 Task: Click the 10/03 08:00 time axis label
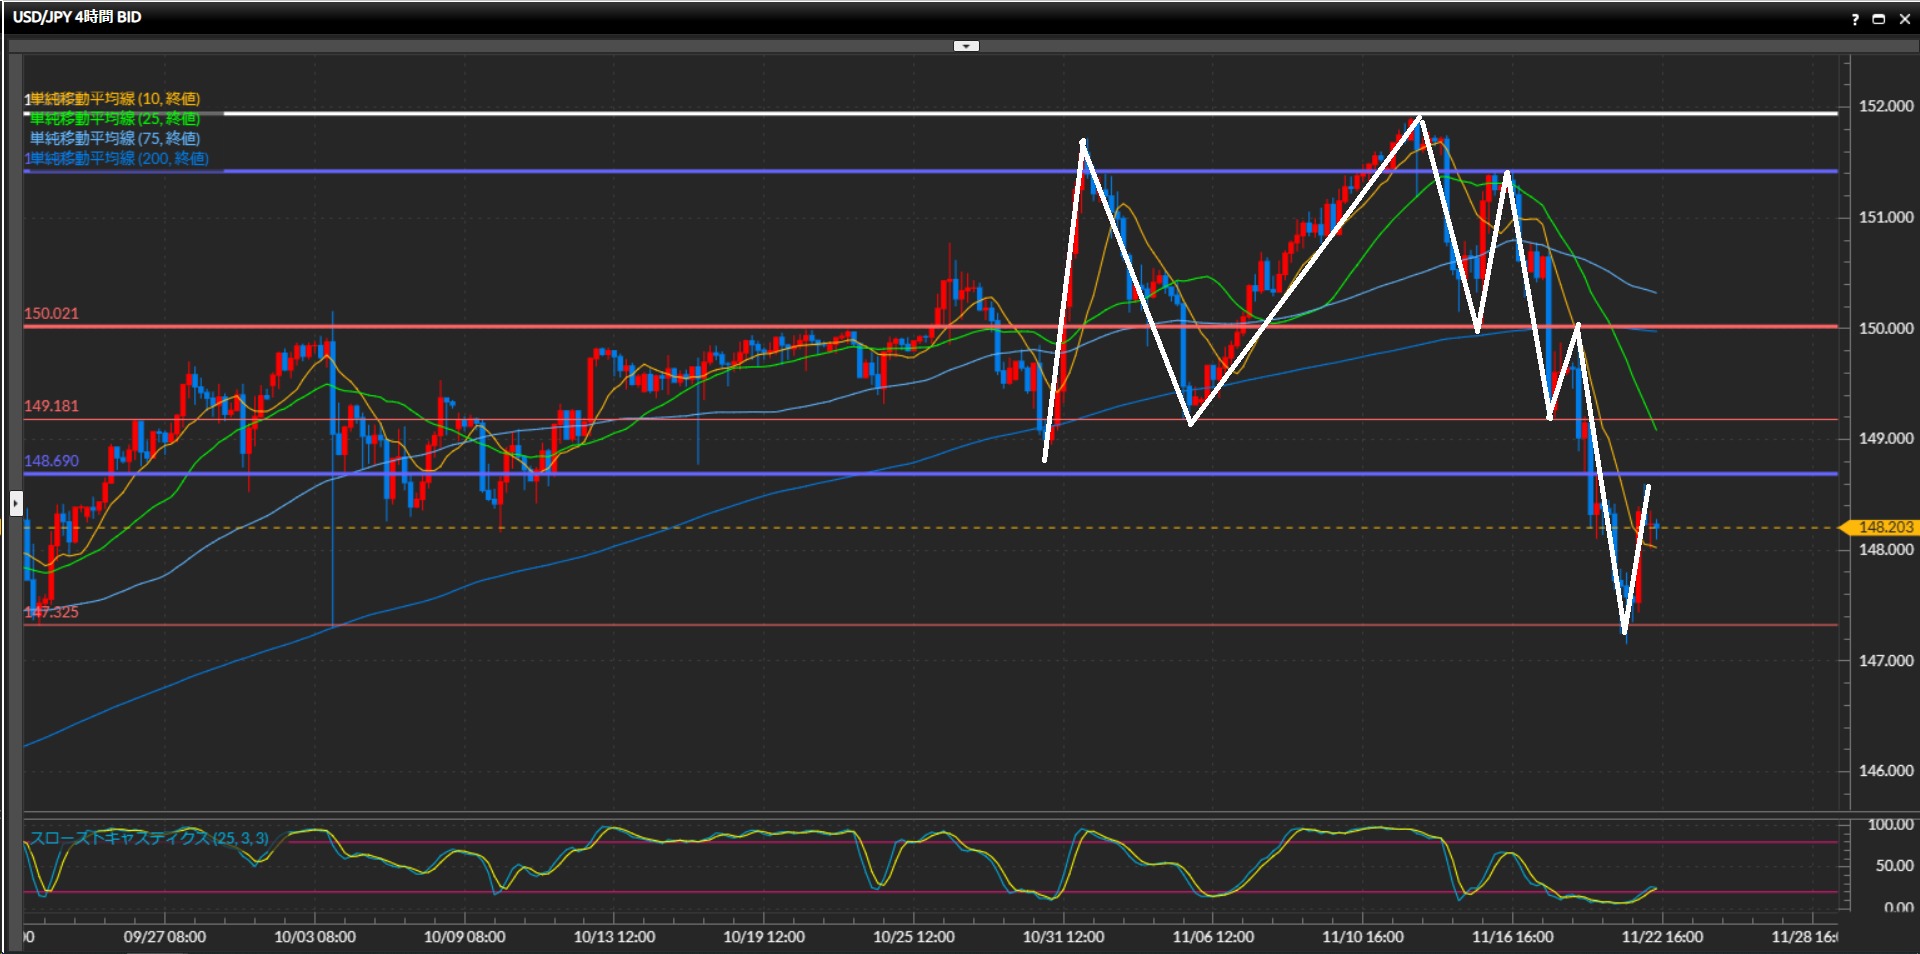coord(315,937)
